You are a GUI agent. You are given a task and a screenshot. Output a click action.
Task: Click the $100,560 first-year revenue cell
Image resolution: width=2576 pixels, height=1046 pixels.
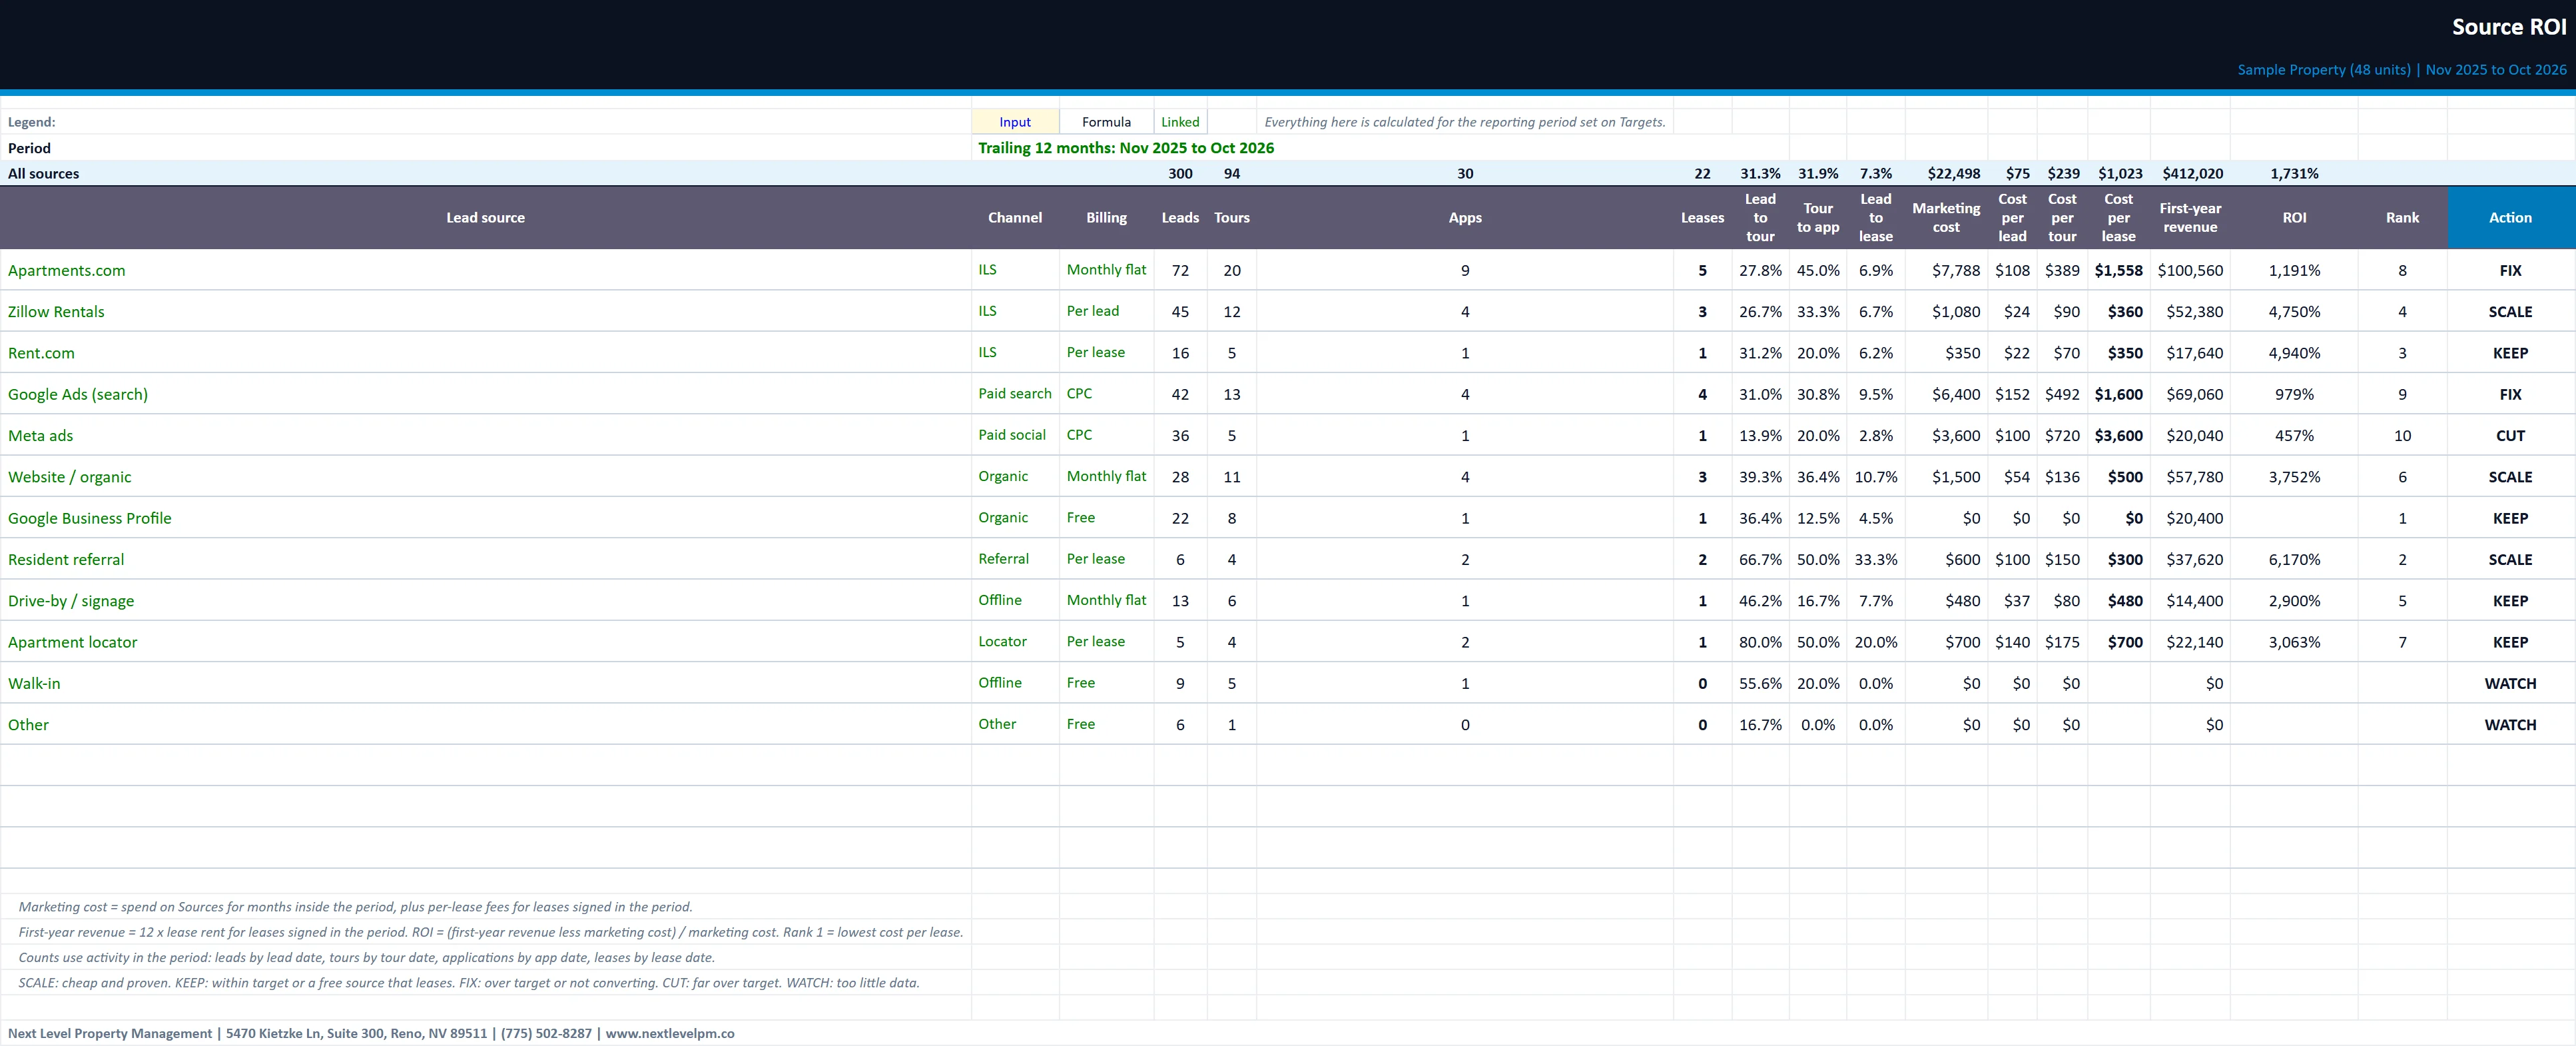point(2190,270)
